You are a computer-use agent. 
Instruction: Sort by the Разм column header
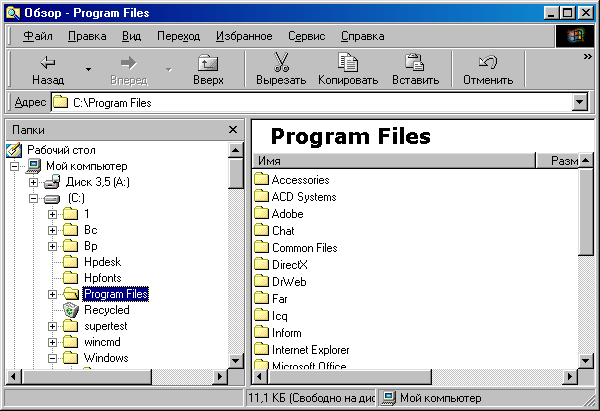pyautogui.click(x=557, y=161)
